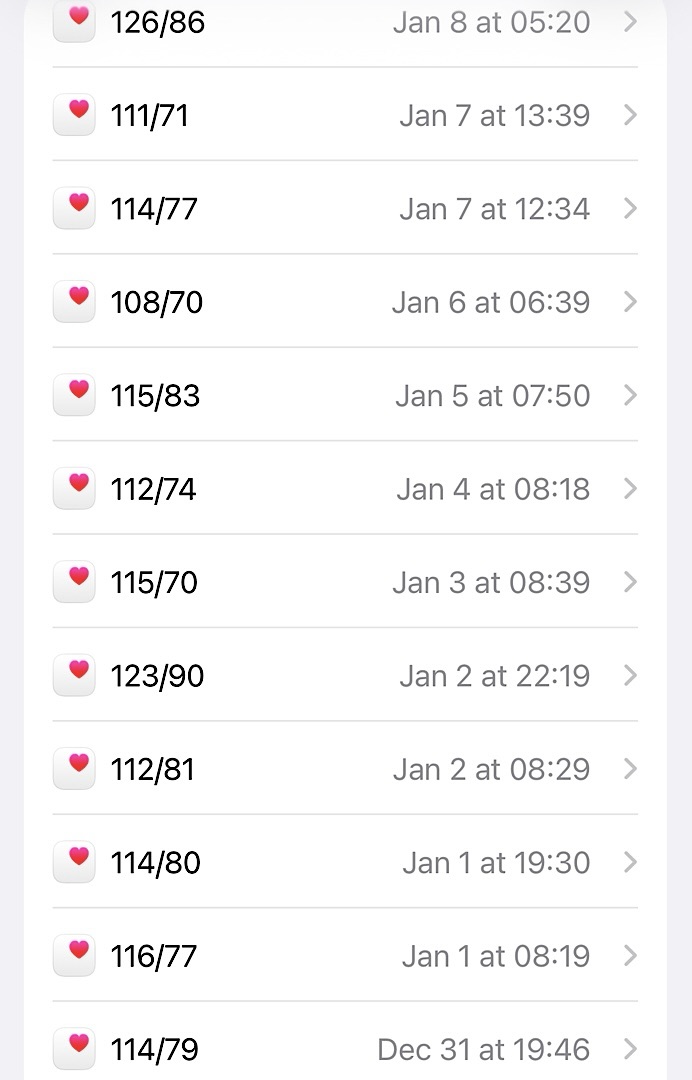Viewport: 692px width, 1080px height.
Task: Expand the Jan 7 at 12:34 entry chevron
Action: click(630, 209)
